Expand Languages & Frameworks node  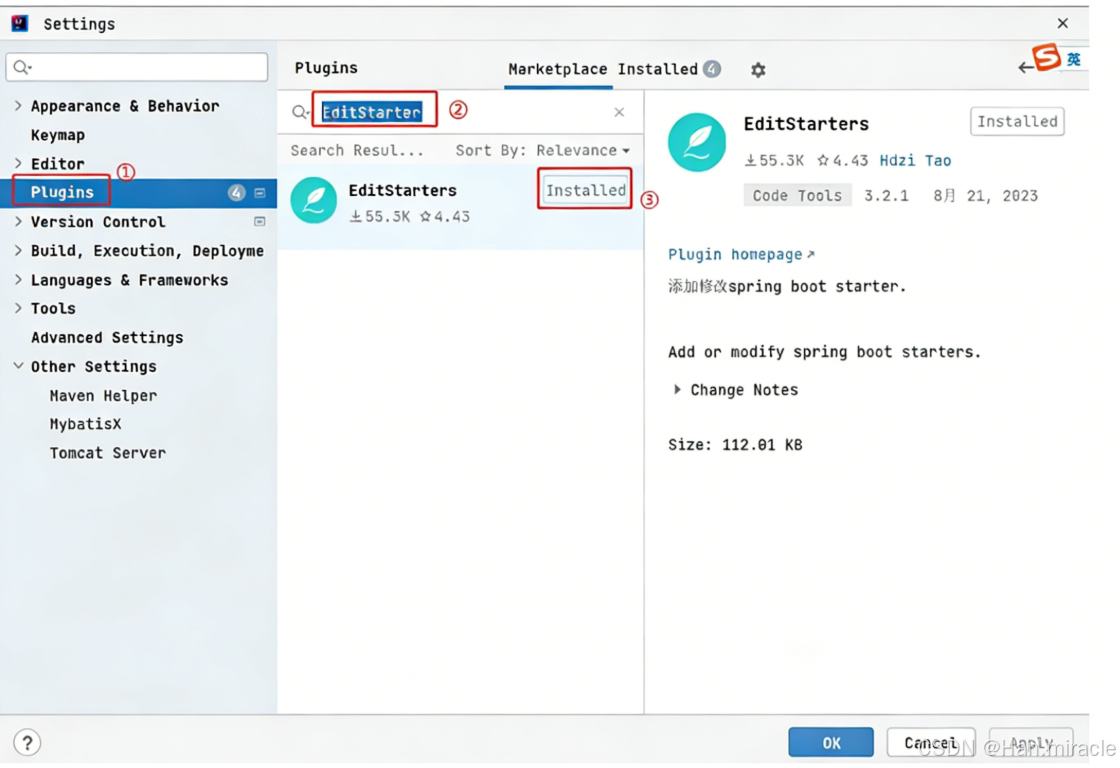(18, 279)
